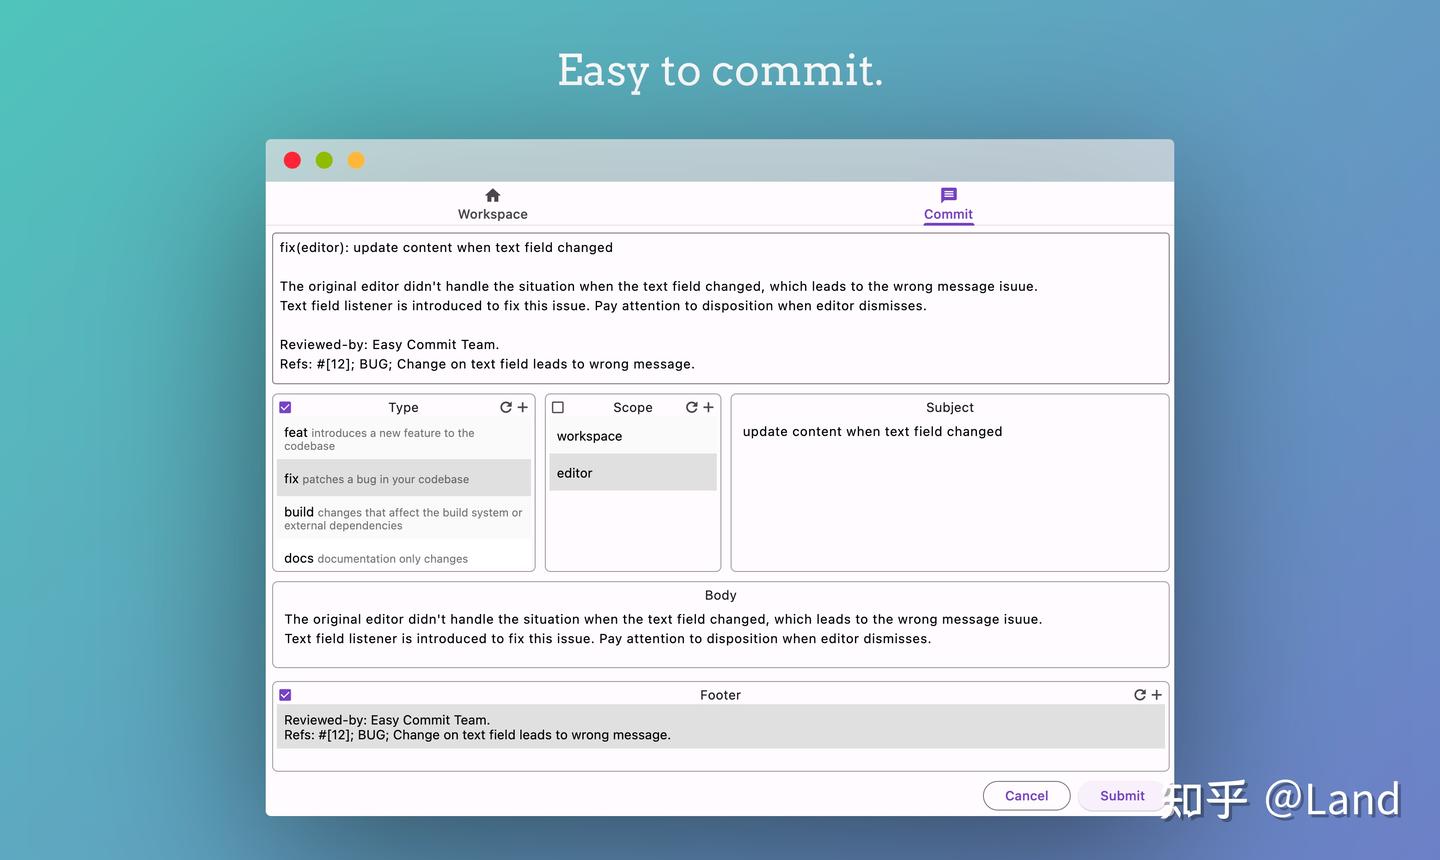This screenshot has width=1440, height=860.
Task: Click the home icon above Workspace
Action: coord(492,195)
